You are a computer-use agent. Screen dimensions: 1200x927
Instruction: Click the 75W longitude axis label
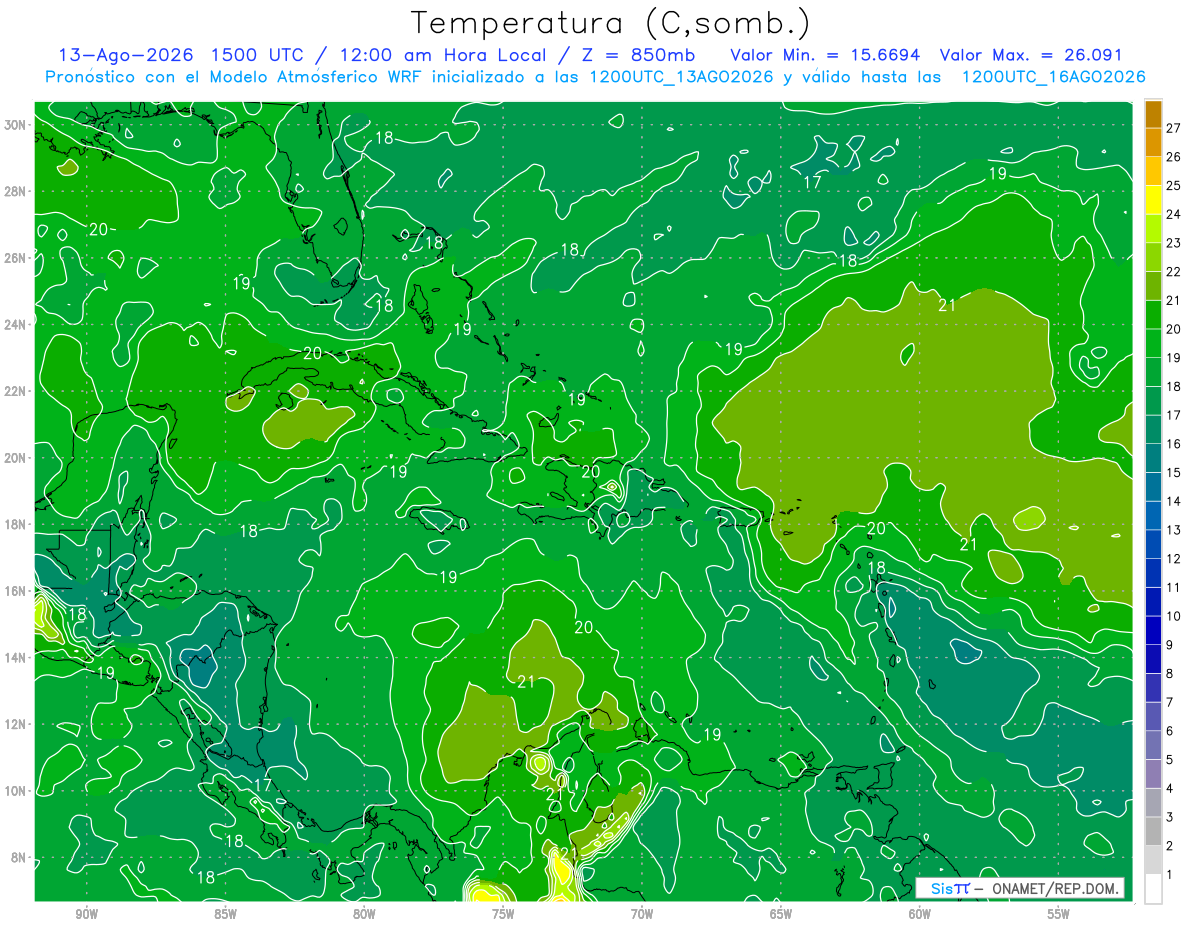pyautogui.click(x=503, y=914)
